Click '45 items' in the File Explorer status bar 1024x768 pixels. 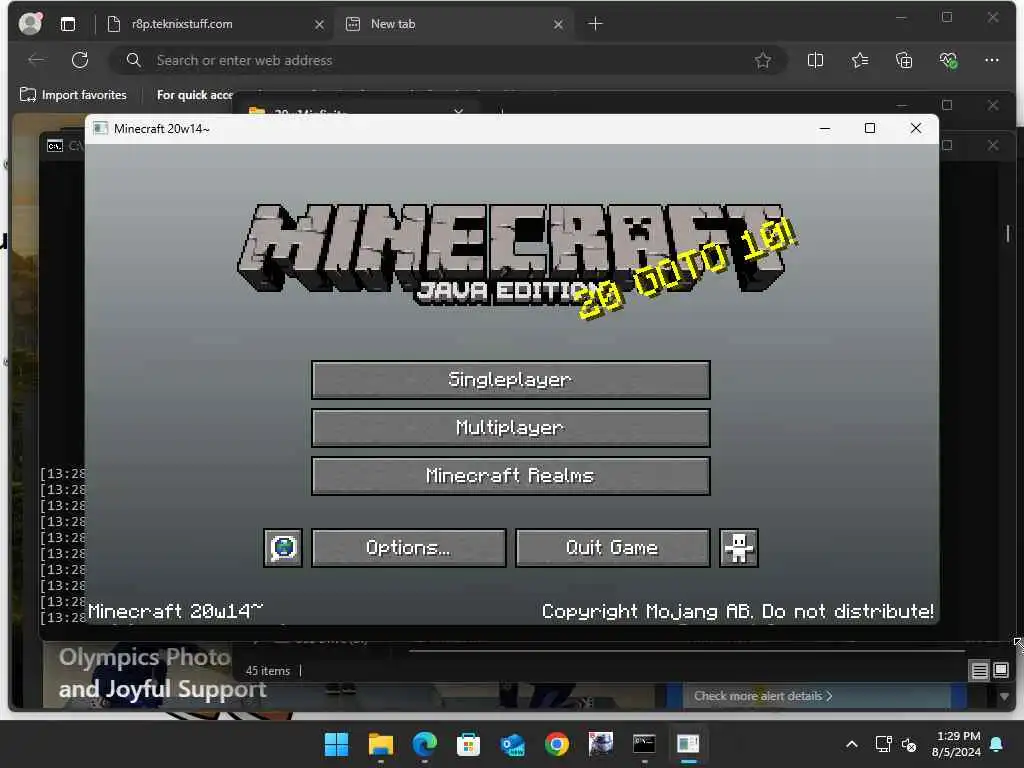[267, 671]
